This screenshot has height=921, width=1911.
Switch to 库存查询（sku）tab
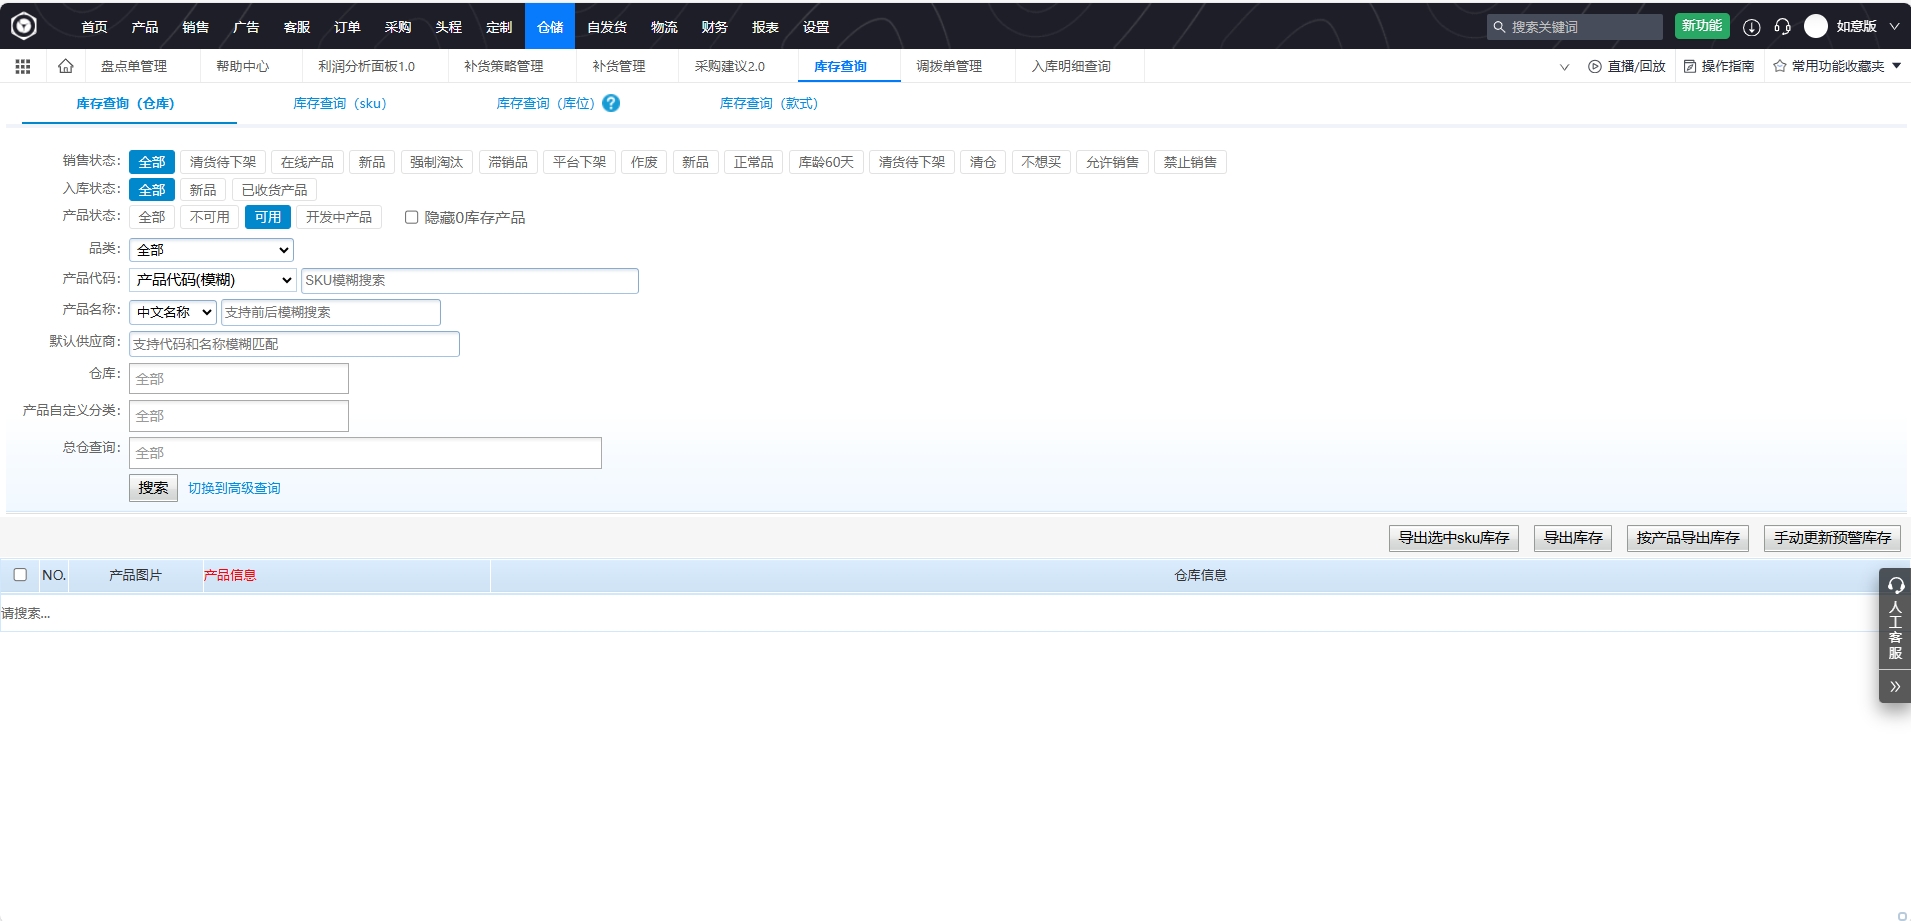[340, 103]
